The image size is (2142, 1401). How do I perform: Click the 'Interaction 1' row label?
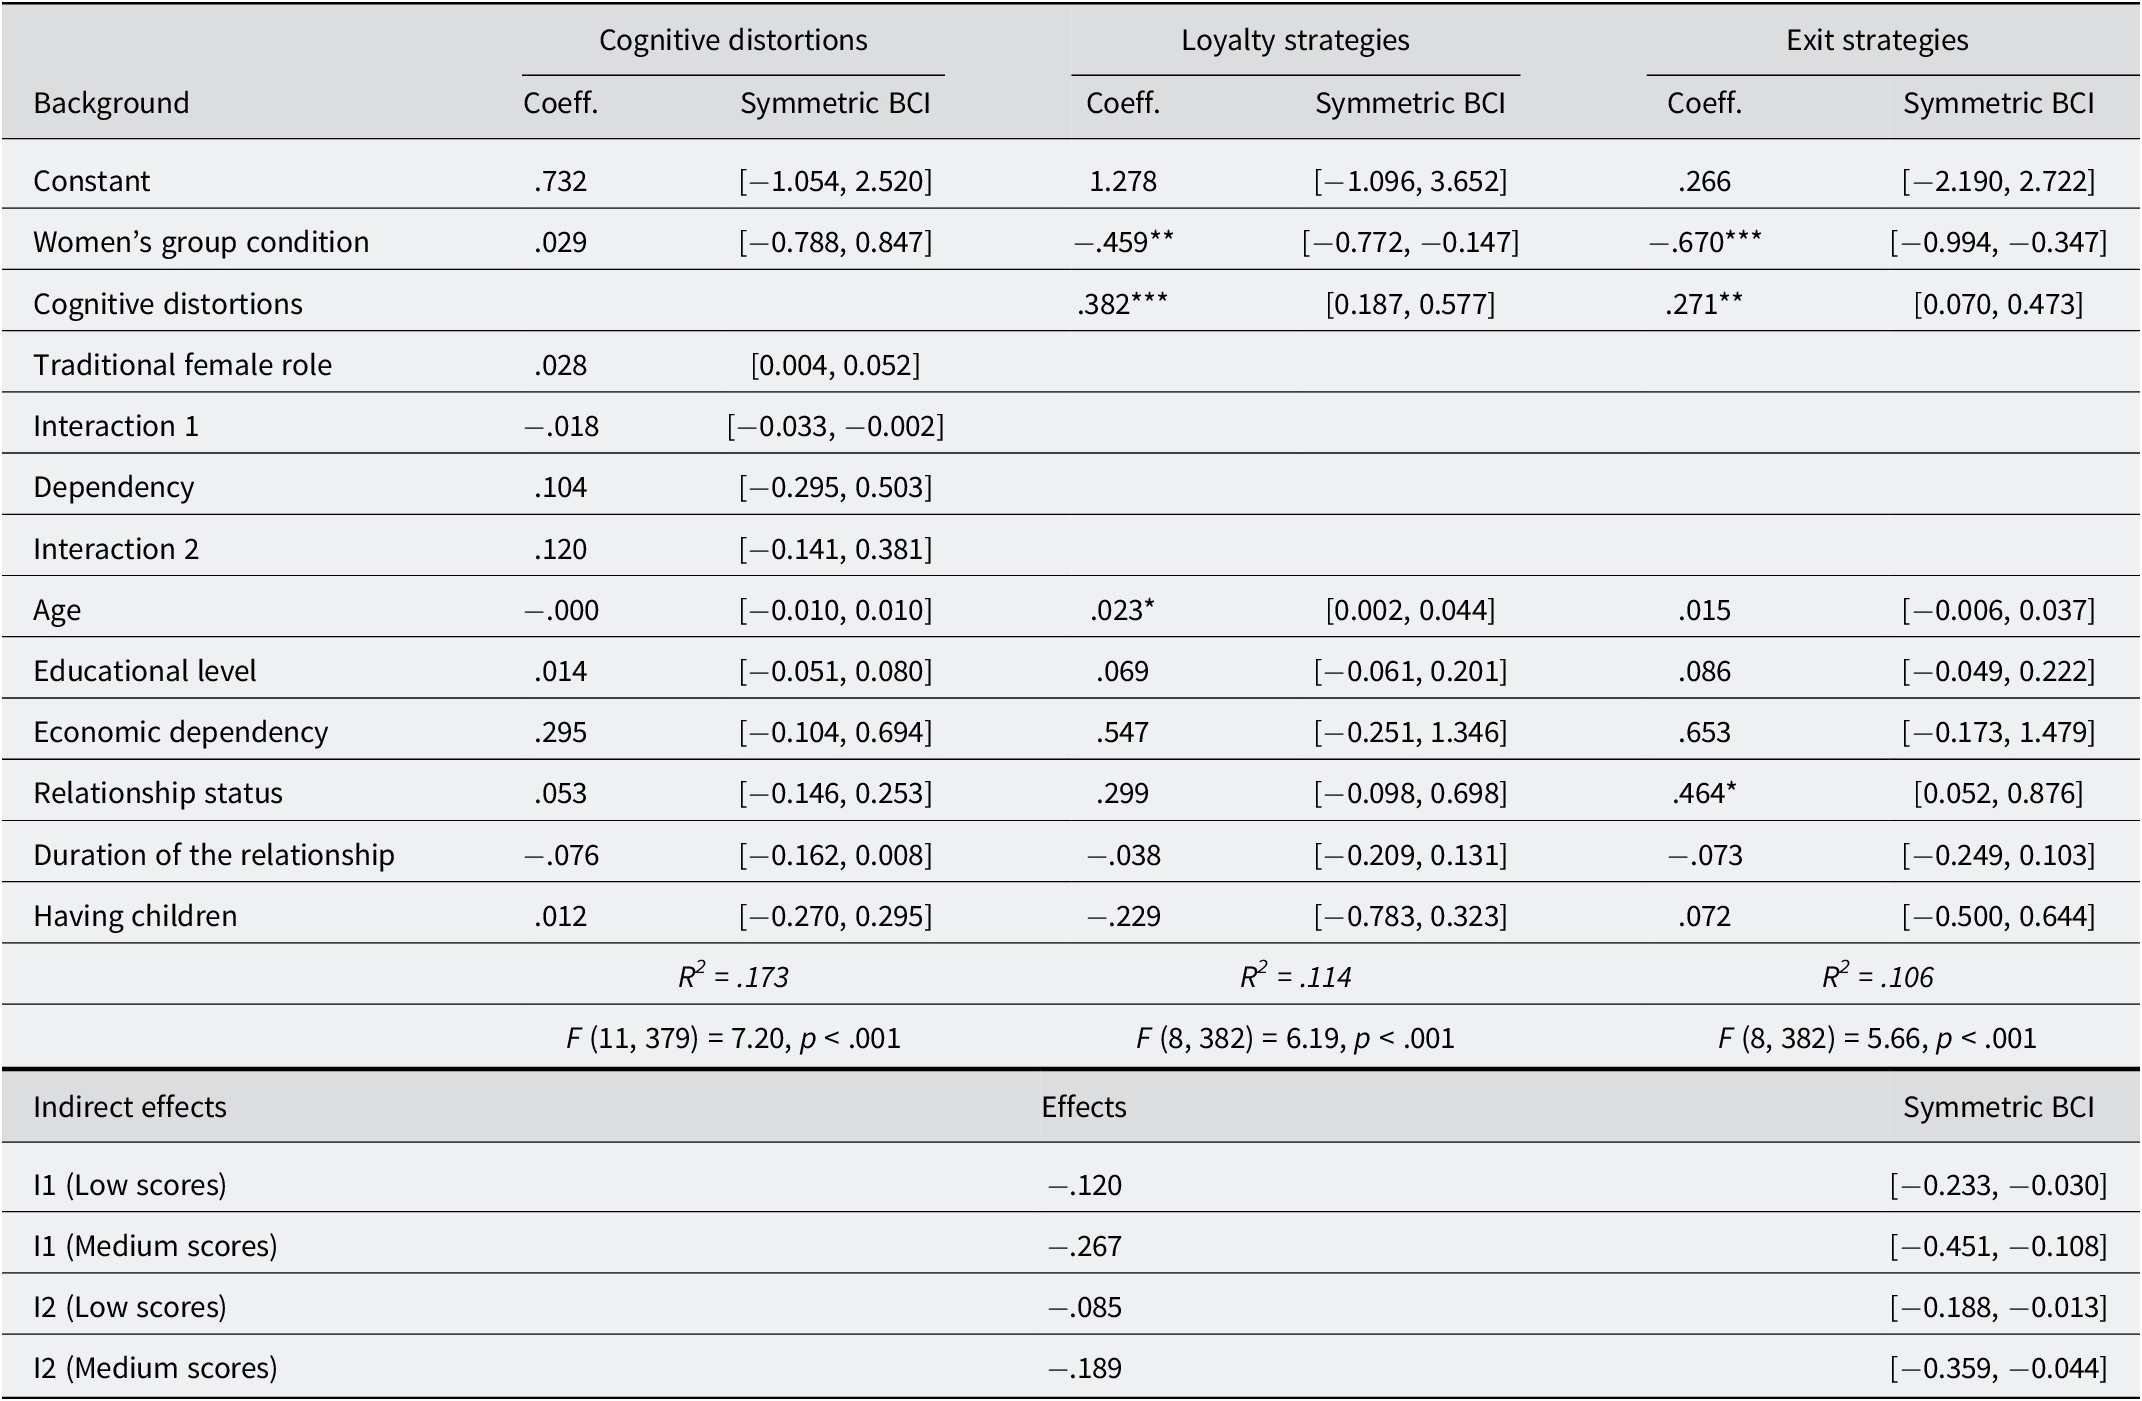116,426
